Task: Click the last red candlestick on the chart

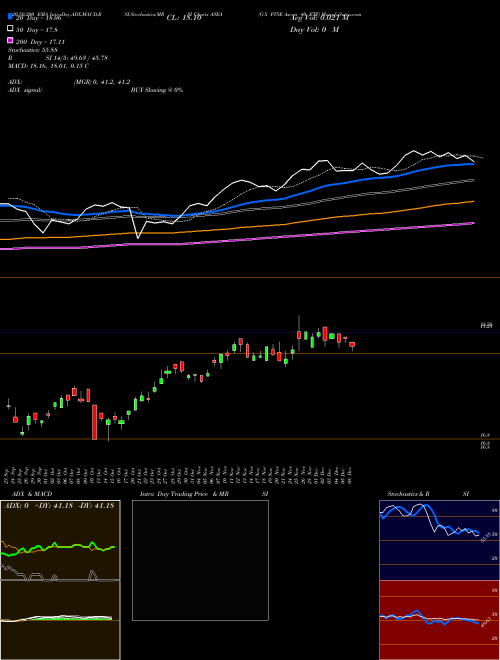Action: 352,345
